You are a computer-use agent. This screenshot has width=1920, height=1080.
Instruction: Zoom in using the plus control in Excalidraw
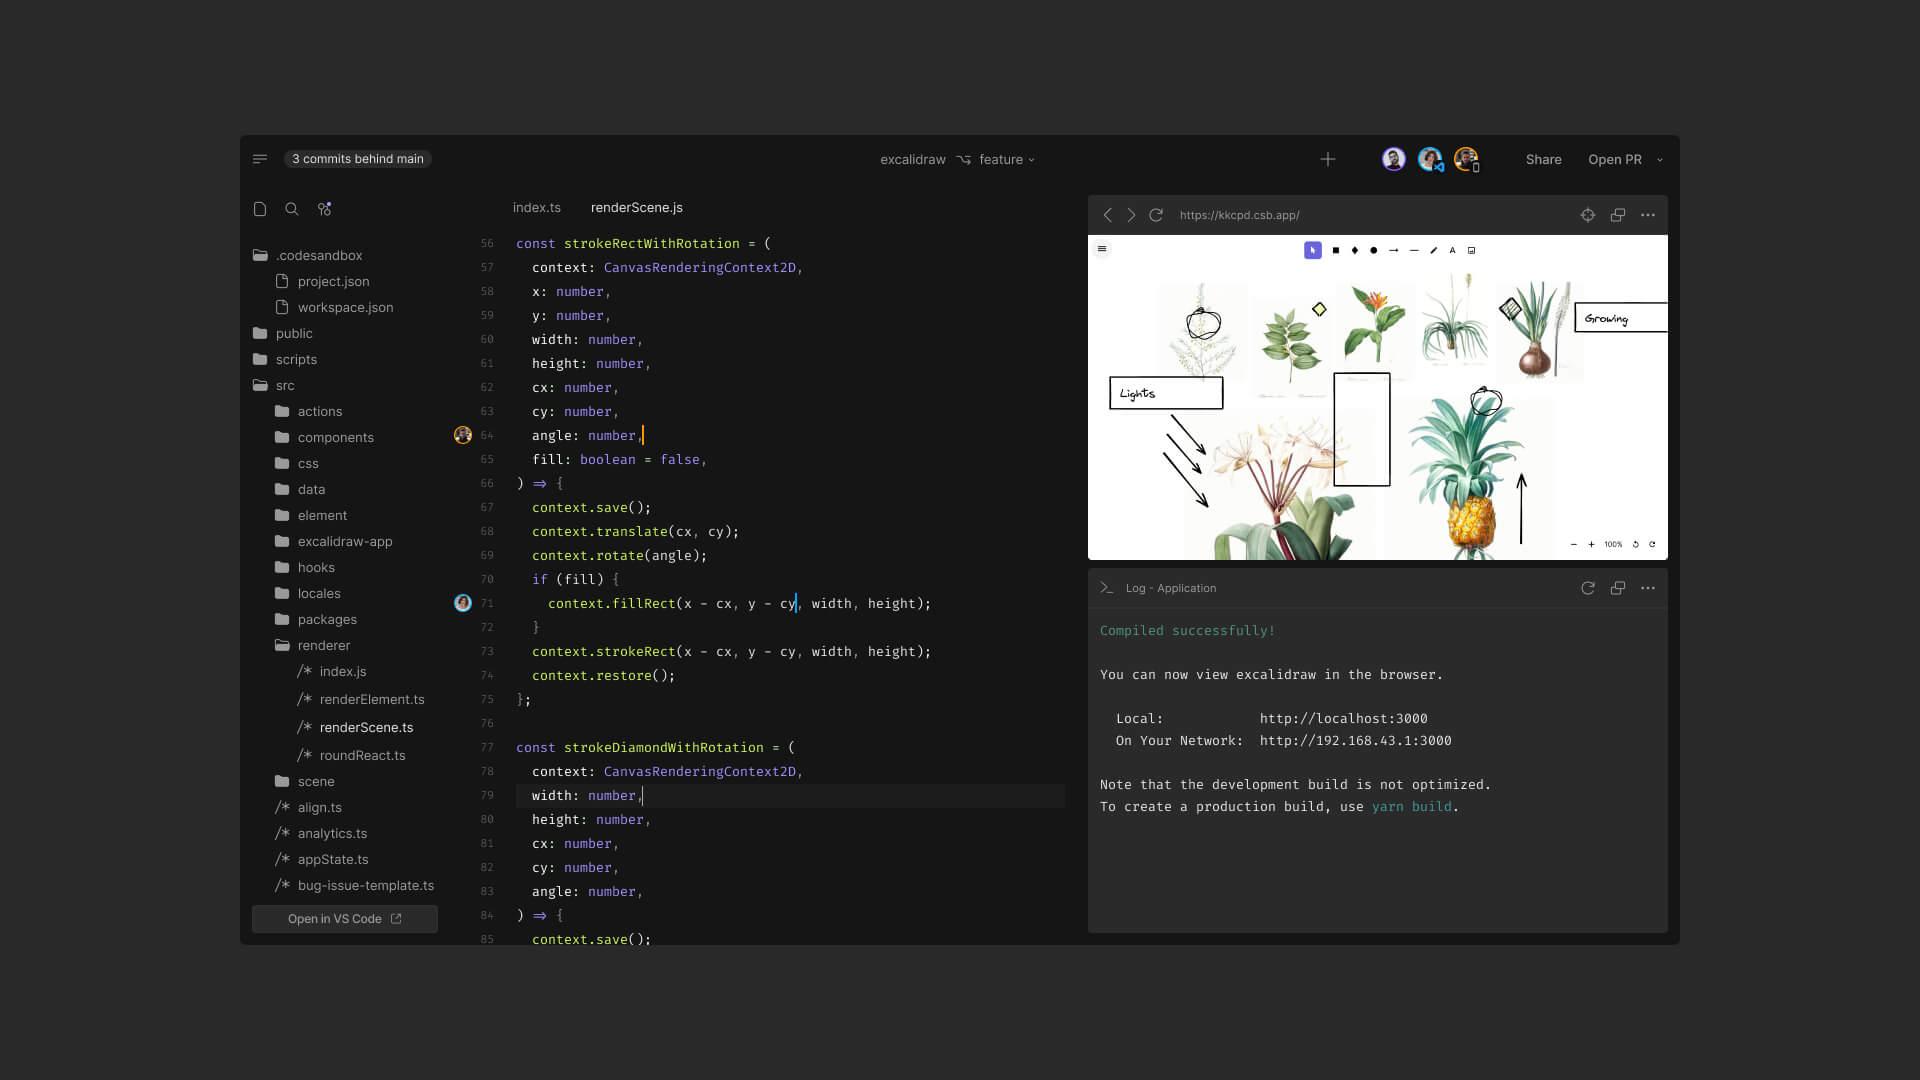click(1592, 545)
